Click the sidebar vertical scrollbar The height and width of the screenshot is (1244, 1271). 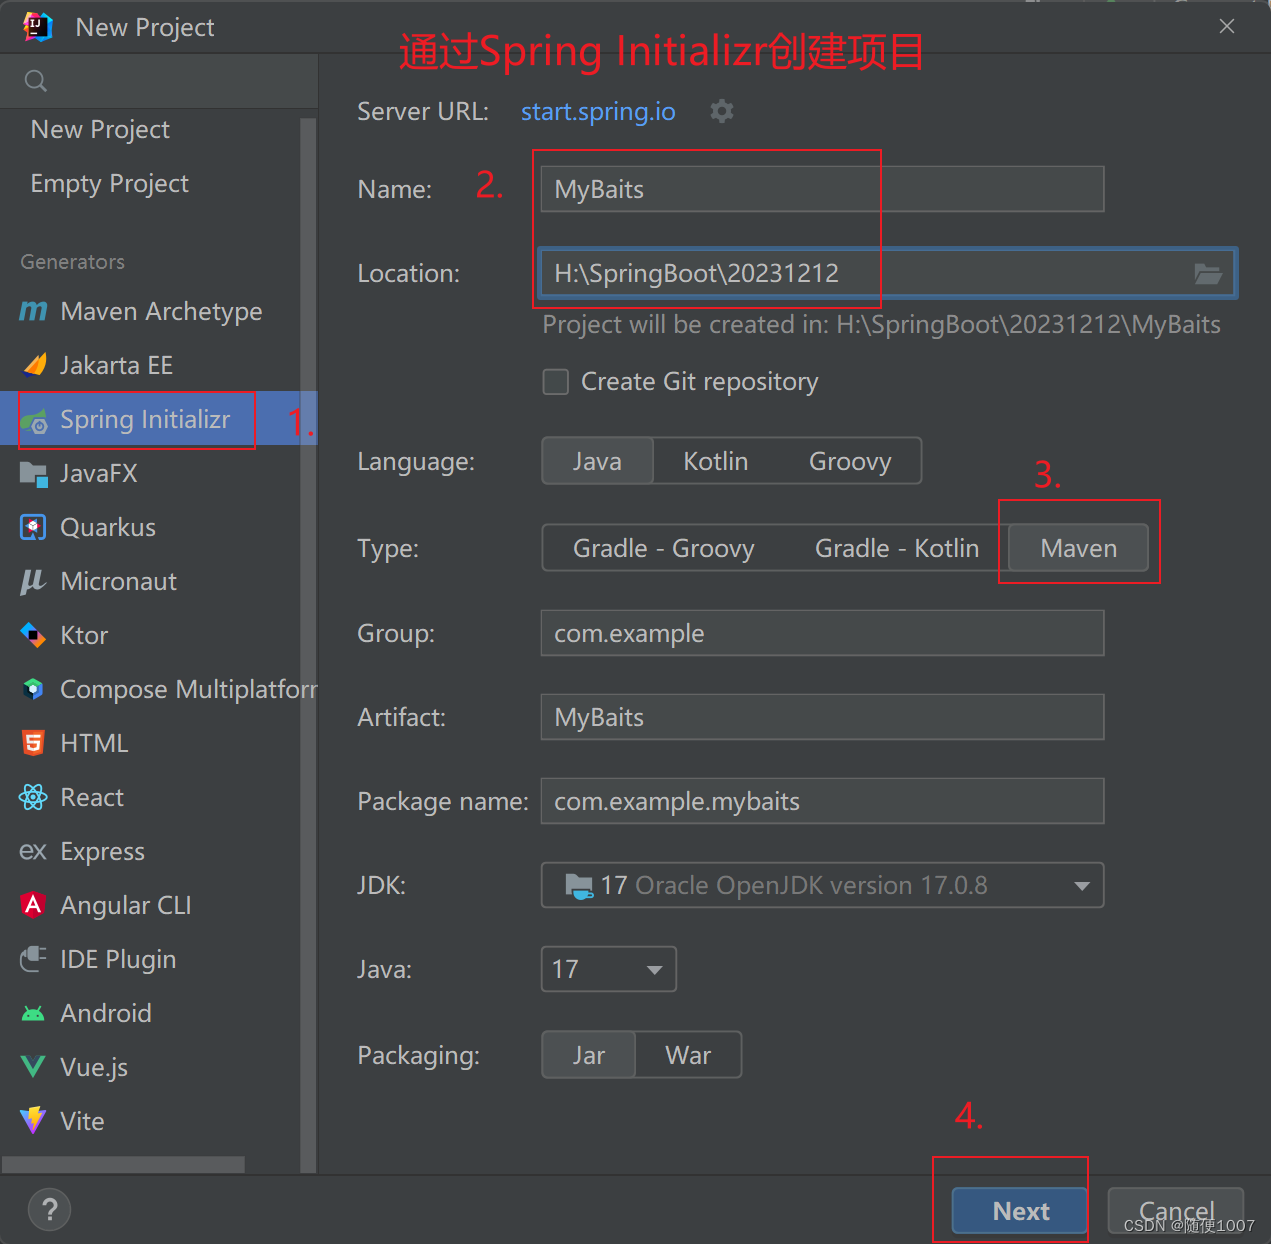click(x=308, y=645)
